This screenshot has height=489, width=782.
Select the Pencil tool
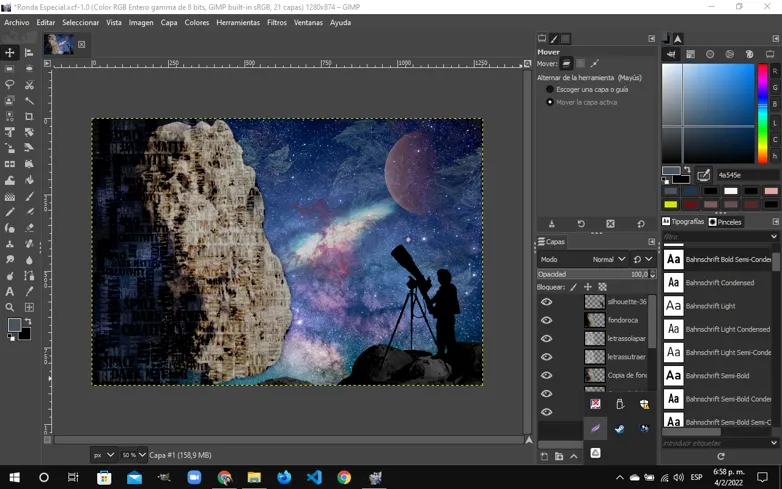click(9, 212)
